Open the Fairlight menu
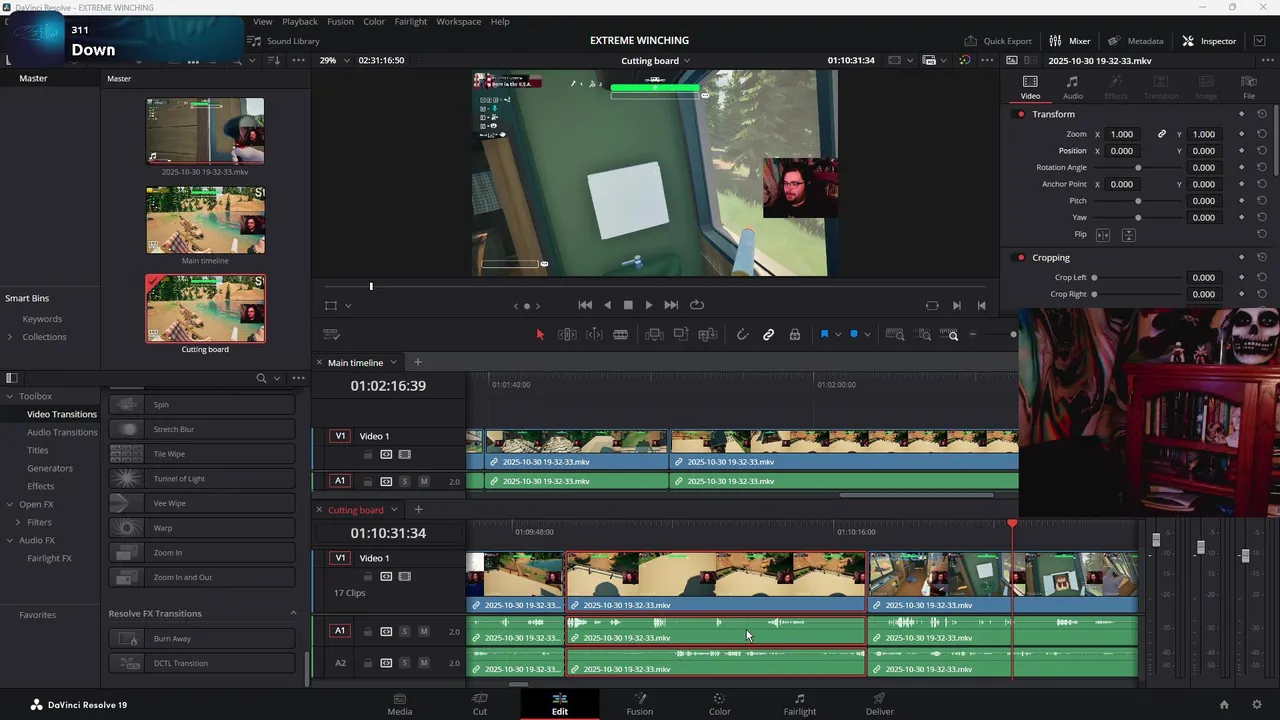Image resolution: width=1280 pixels, height=720 pixels. coord(410,22)
